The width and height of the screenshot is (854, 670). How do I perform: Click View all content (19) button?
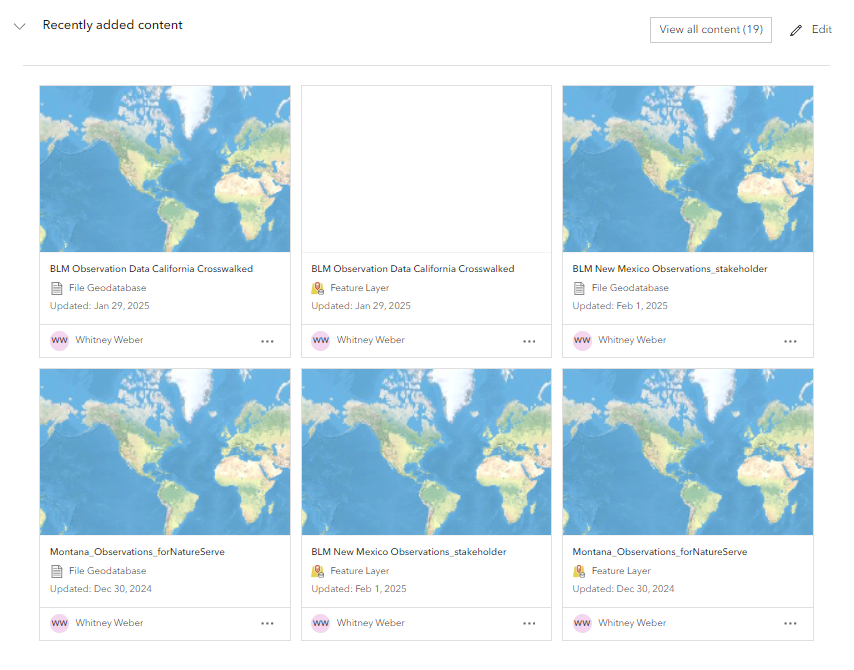711,29
